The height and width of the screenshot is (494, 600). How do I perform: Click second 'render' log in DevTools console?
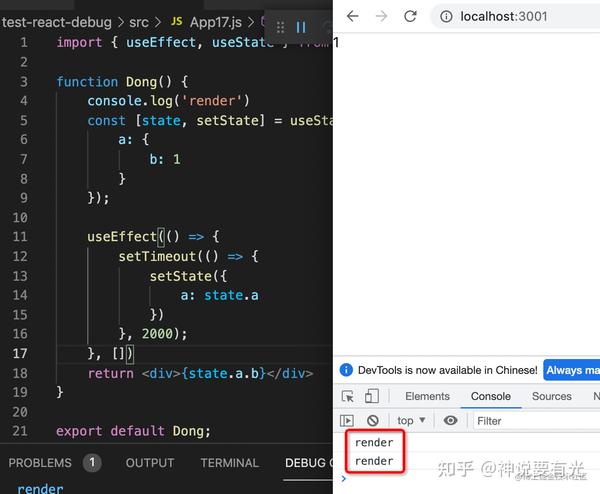[374, 461]
